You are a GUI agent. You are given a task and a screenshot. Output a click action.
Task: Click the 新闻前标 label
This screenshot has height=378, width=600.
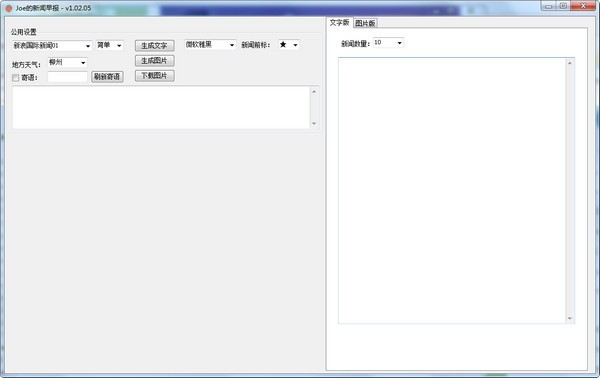(256, 45)
